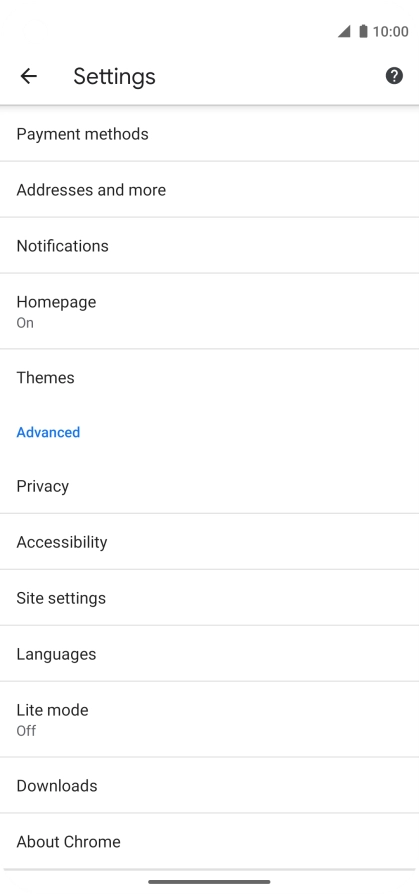
Task: Open Notifications settings
Action: tap(209, 246)
